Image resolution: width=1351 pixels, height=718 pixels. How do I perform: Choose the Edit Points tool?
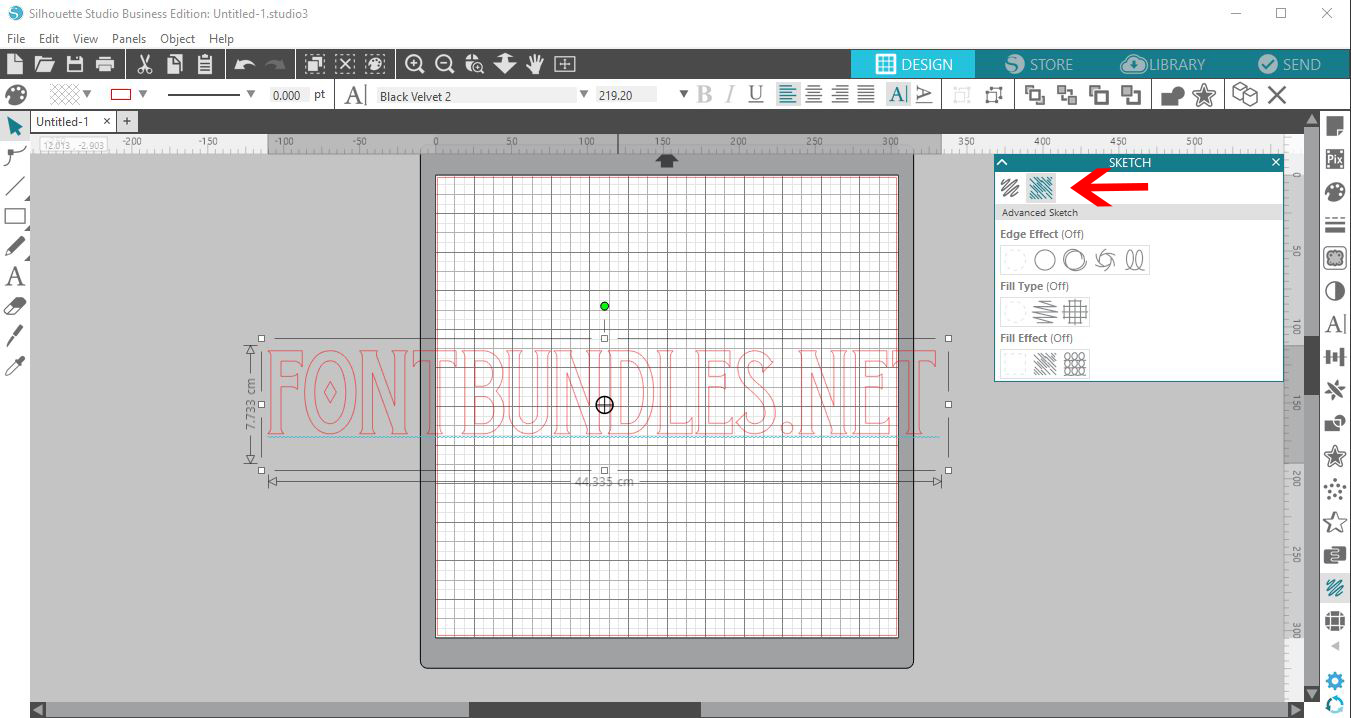15,156
